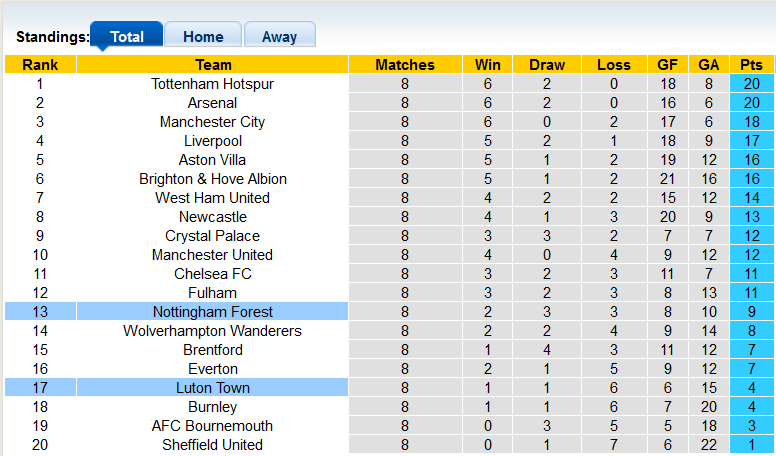Open the Wolverhampton Wanderers team link

coord(212,331)
